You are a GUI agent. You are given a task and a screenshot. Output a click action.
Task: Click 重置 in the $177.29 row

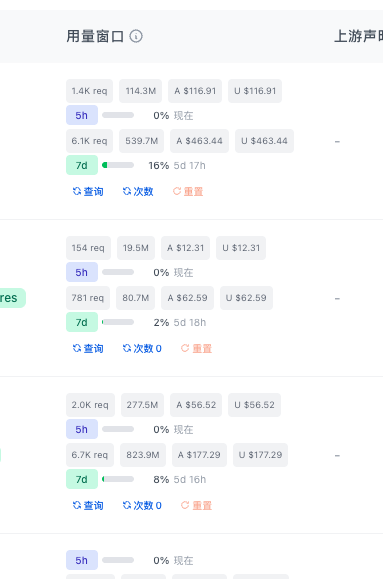click(x=196, y=505)
